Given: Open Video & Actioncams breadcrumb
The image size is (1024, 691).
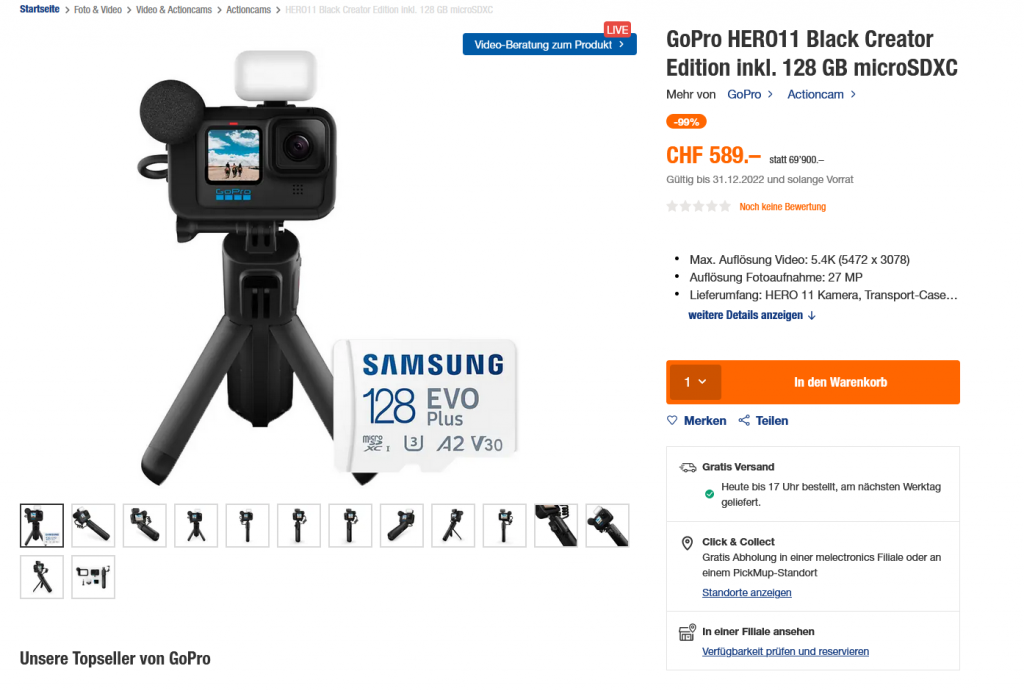Looking at the screenshot, I should pyautogui.click(x=174, y=10).
